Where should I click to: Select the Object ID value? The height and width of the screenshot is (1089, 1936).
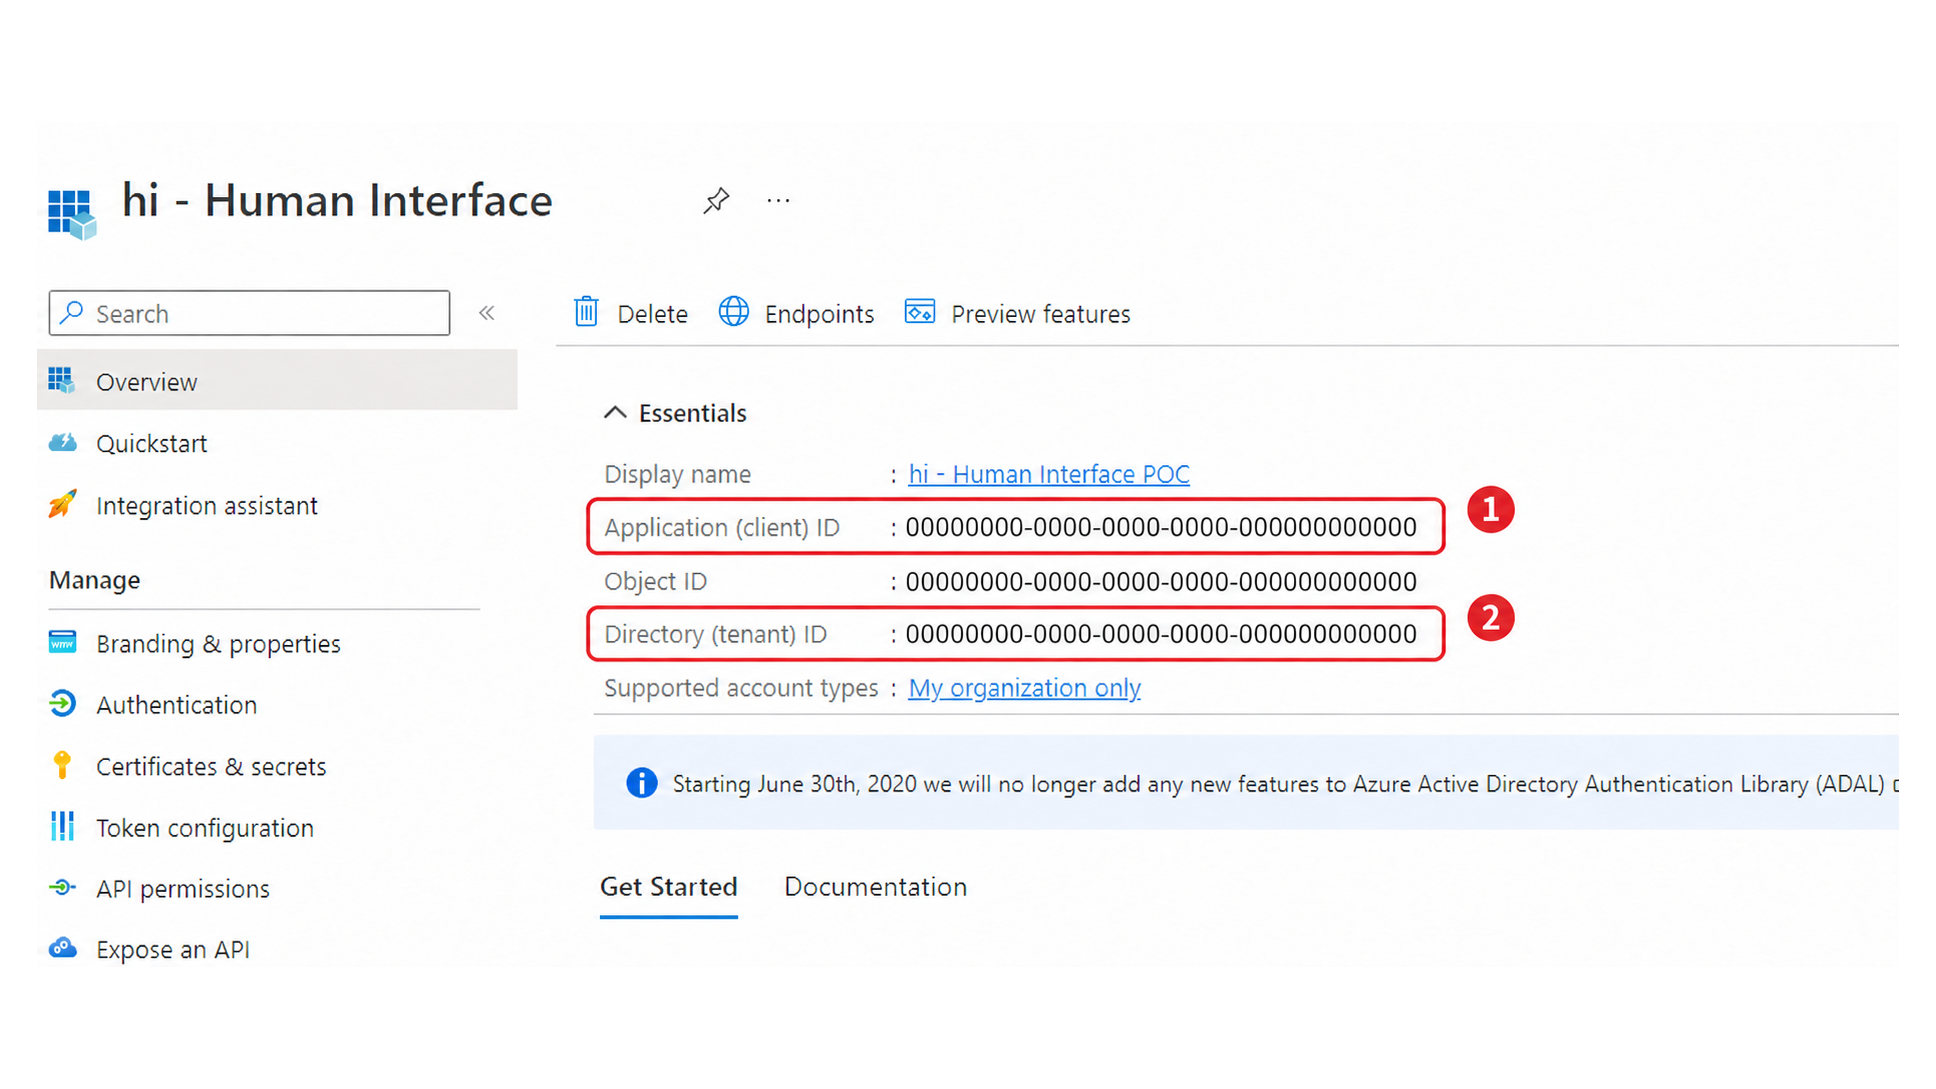pos(1161,581)
